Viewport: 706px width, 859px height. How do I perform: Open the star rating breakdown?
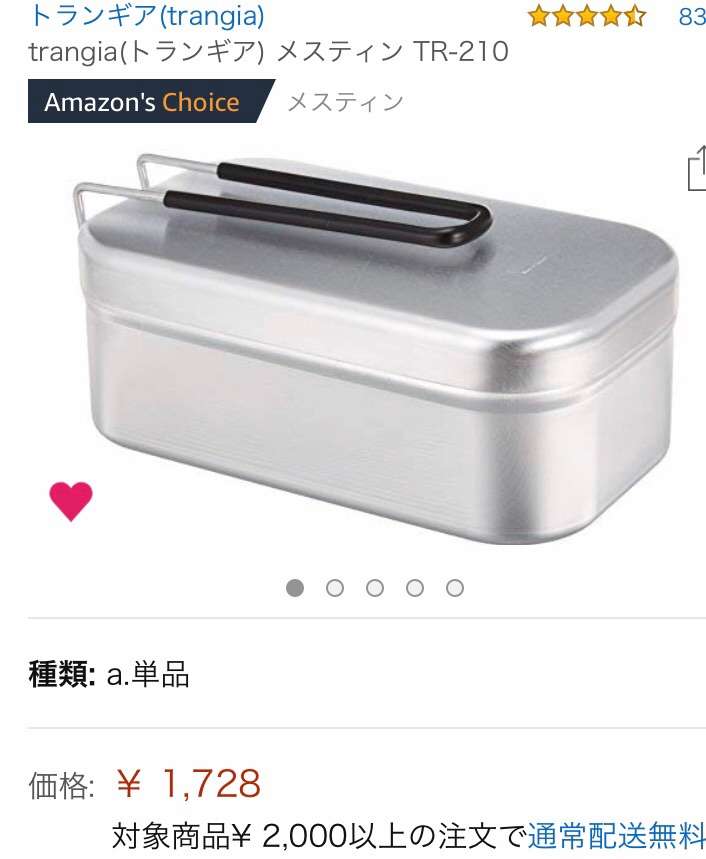pos(587,16)
